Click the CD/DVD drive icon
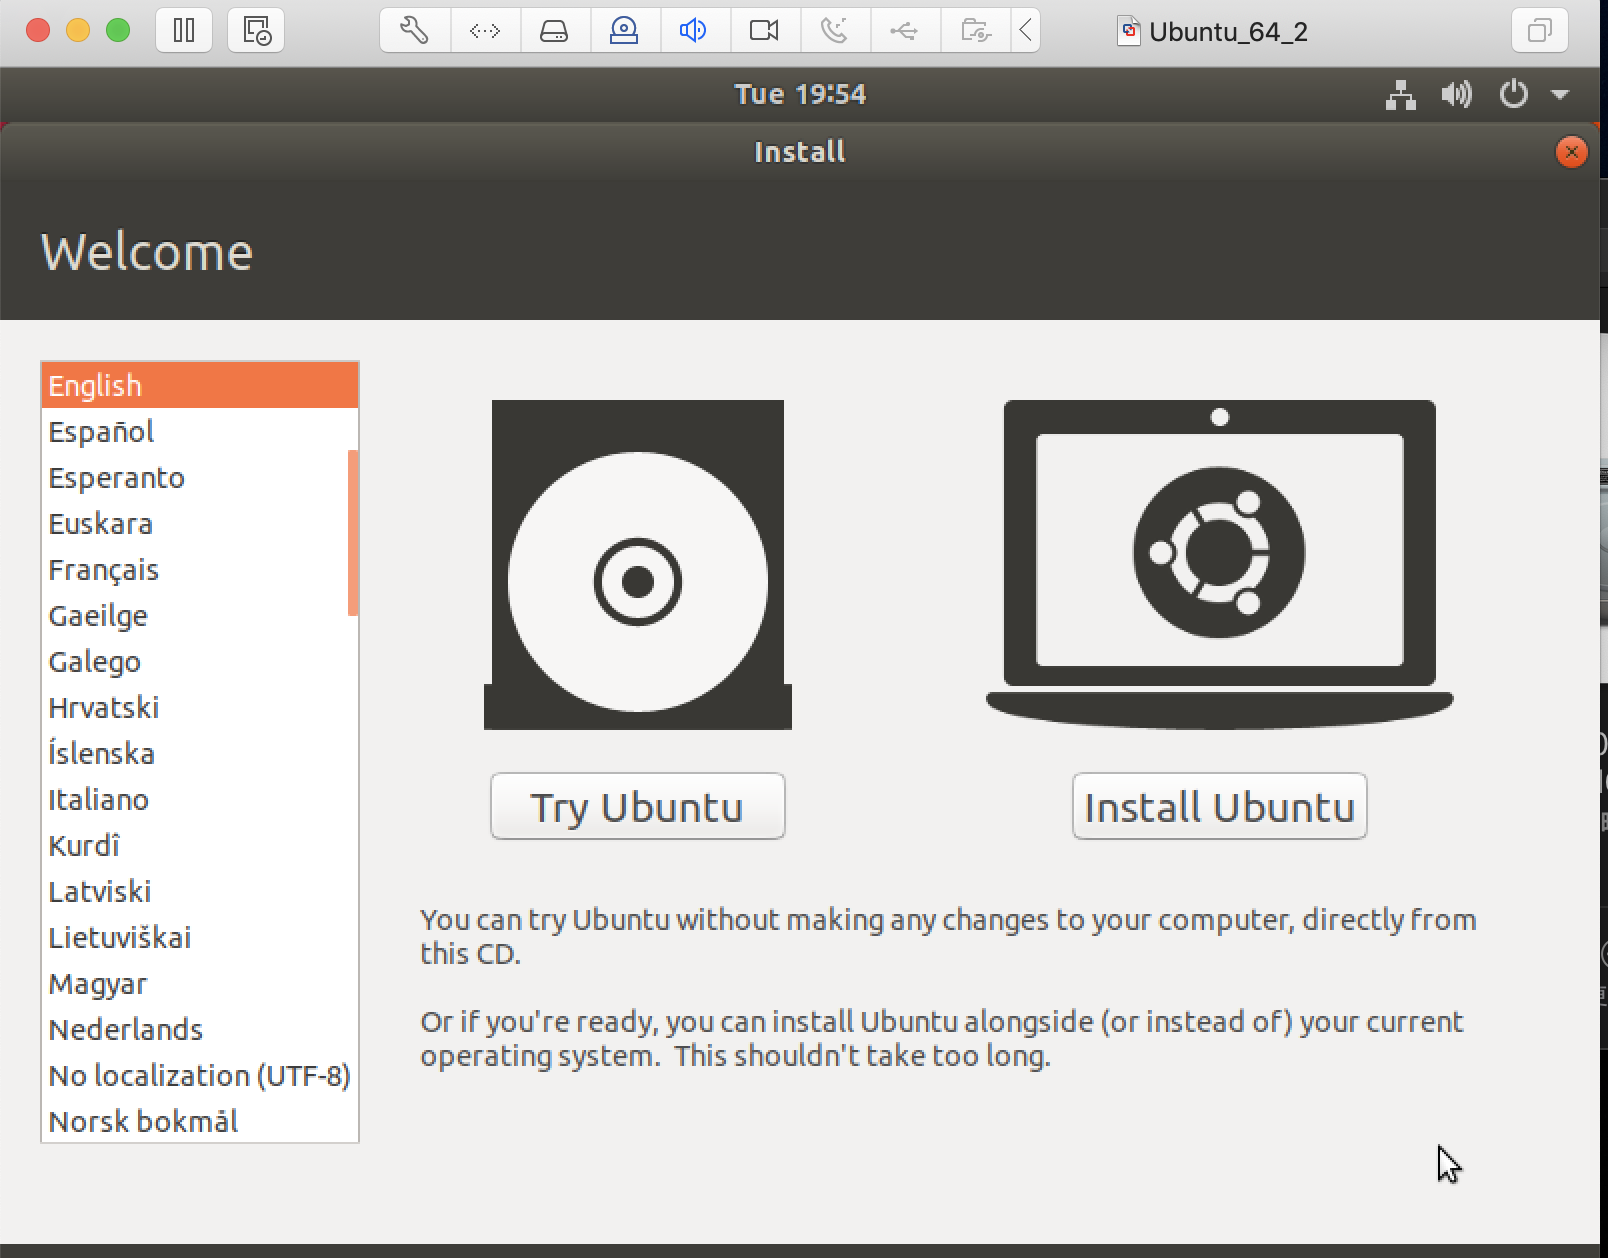Image resolution: width=1608 pixels, height=1258 pixels. 624,31
